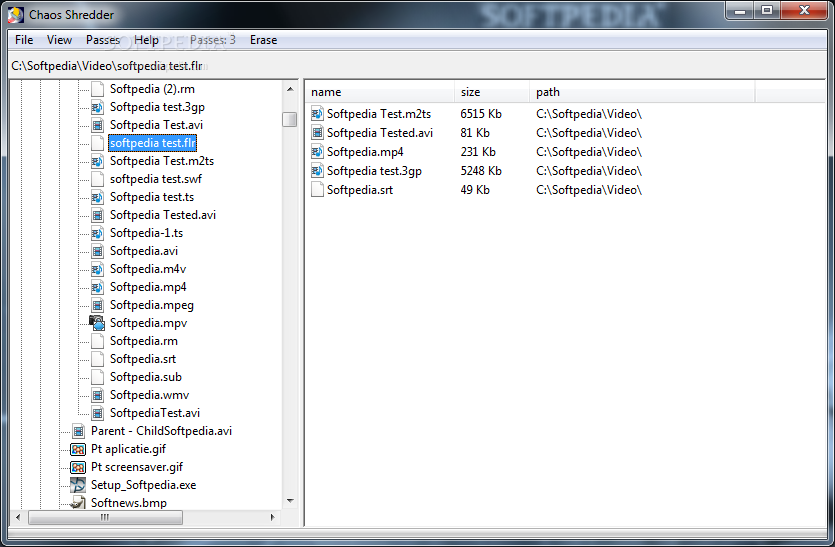Open the Help menu

pyautogui.click(x=146, y=40)
